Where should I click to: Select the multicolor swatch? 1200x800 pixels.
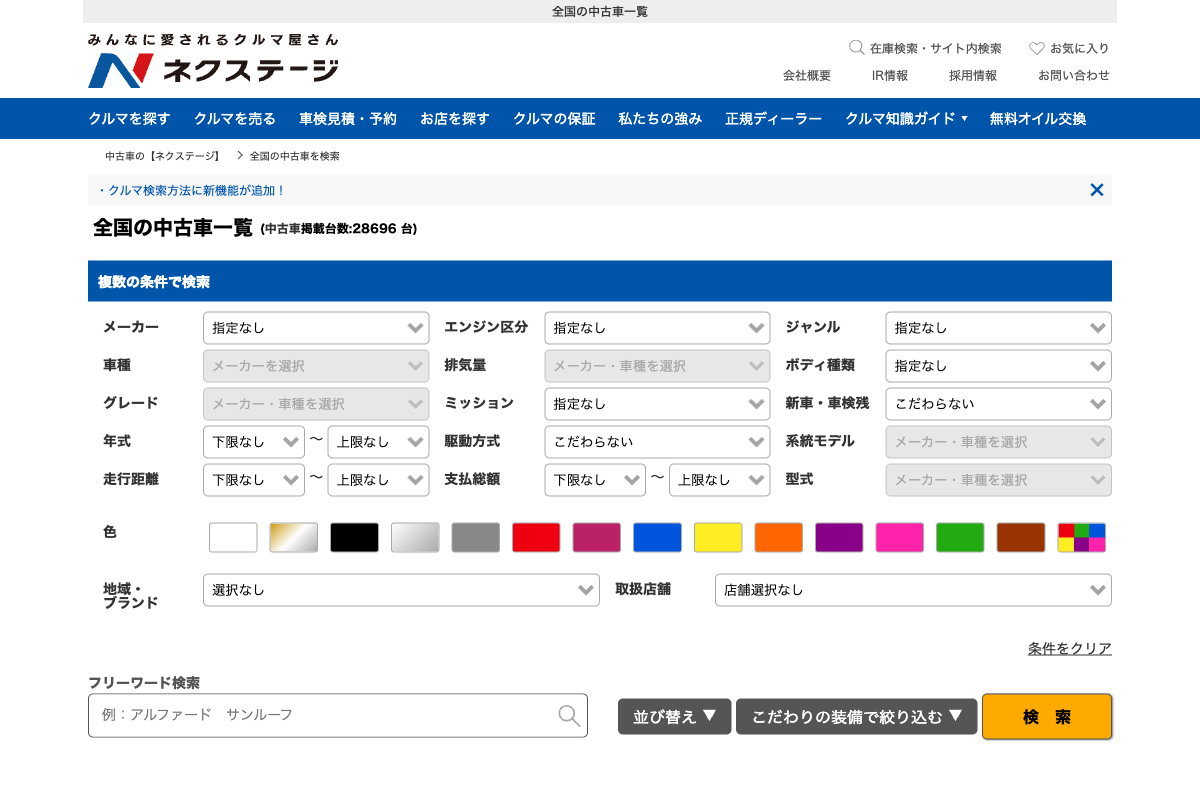point(1081,538)
